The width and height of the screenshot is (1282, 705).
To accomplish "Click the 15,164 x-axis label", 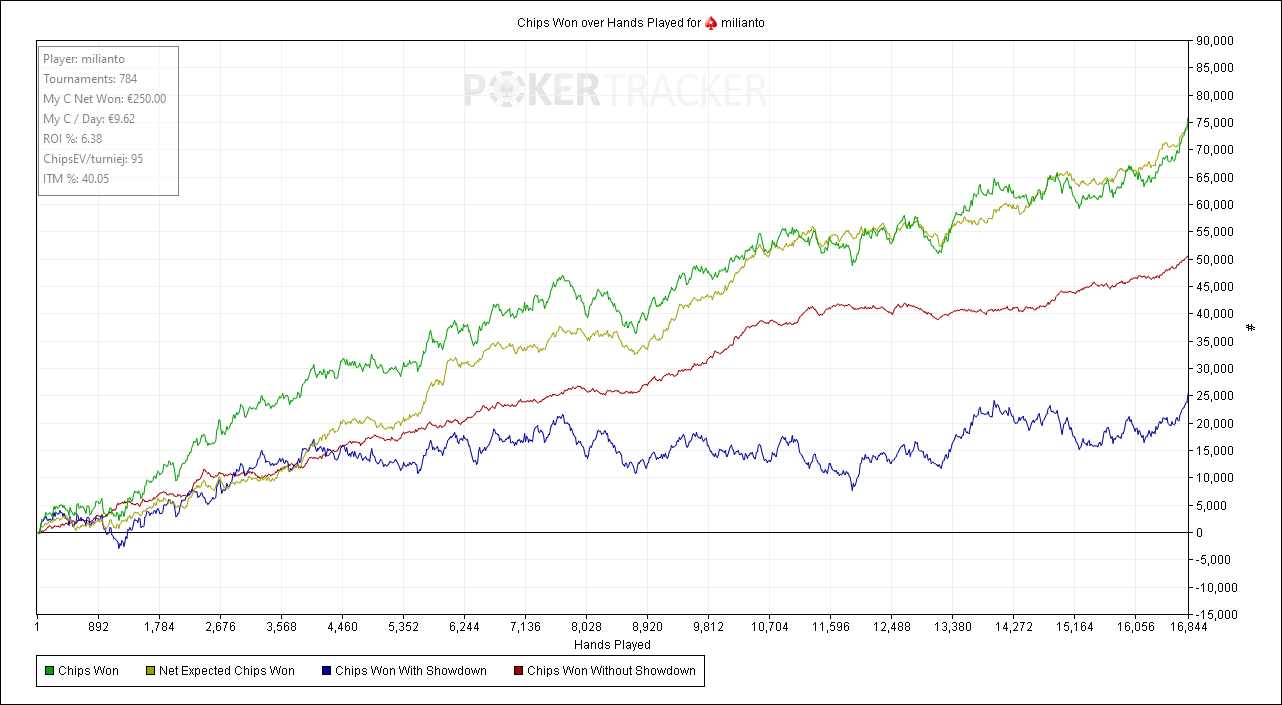I will pyautogui.click(x=1074, y=628).
